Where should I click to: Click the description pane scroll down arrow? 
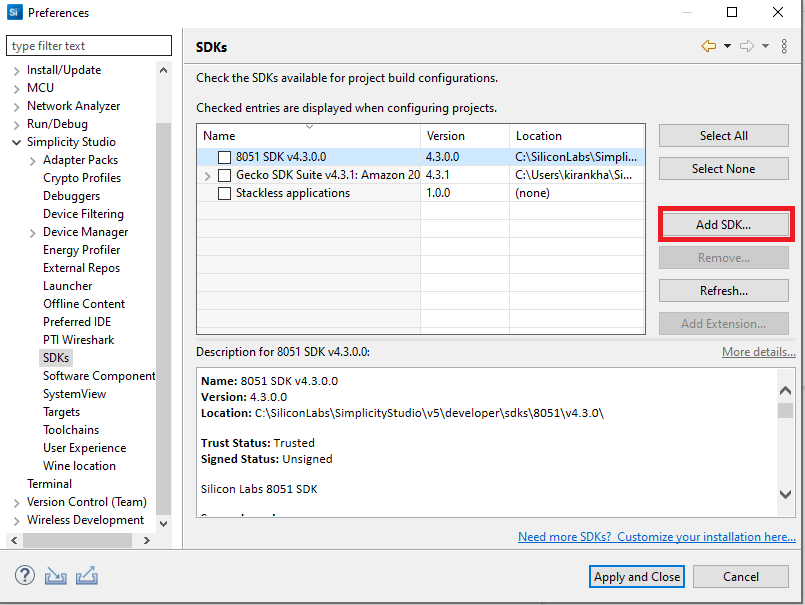tap(785, 495)
